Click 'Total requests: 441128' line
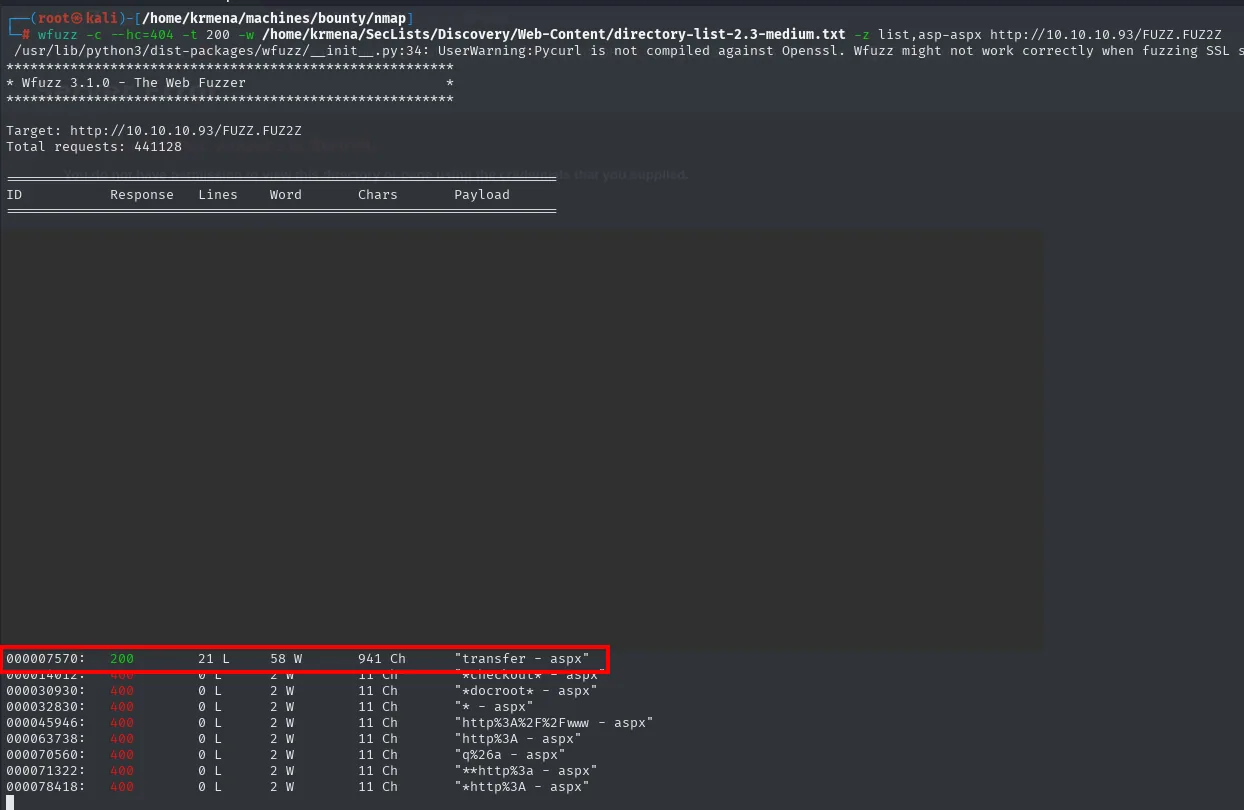Image resolution: width=1244 pixels, height=810 pixels. click(x=94, y=147)
